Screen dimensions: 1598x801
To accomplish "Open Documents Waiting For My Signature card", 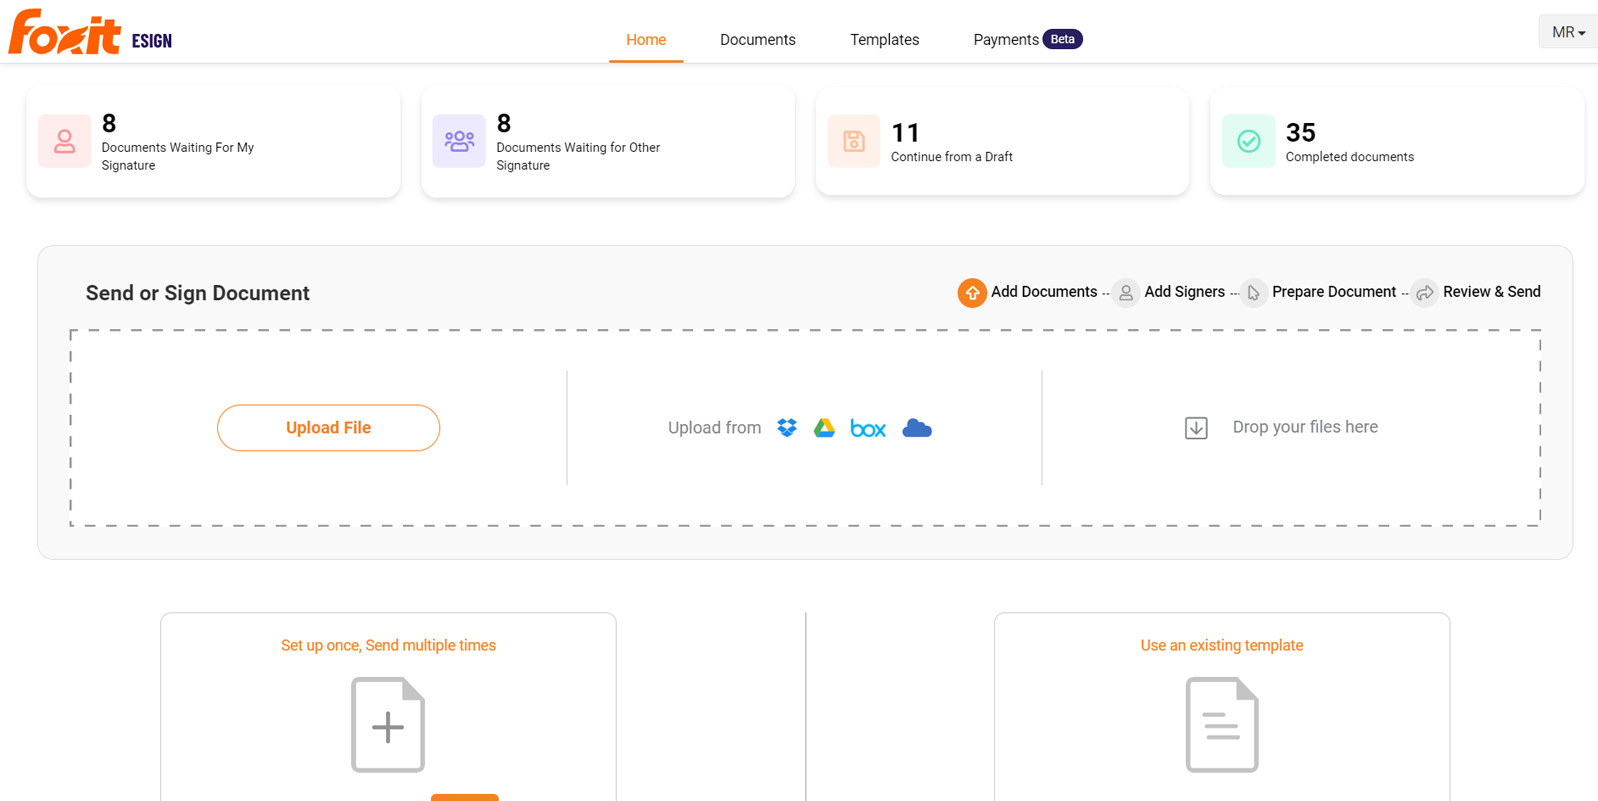I will 213,141.
